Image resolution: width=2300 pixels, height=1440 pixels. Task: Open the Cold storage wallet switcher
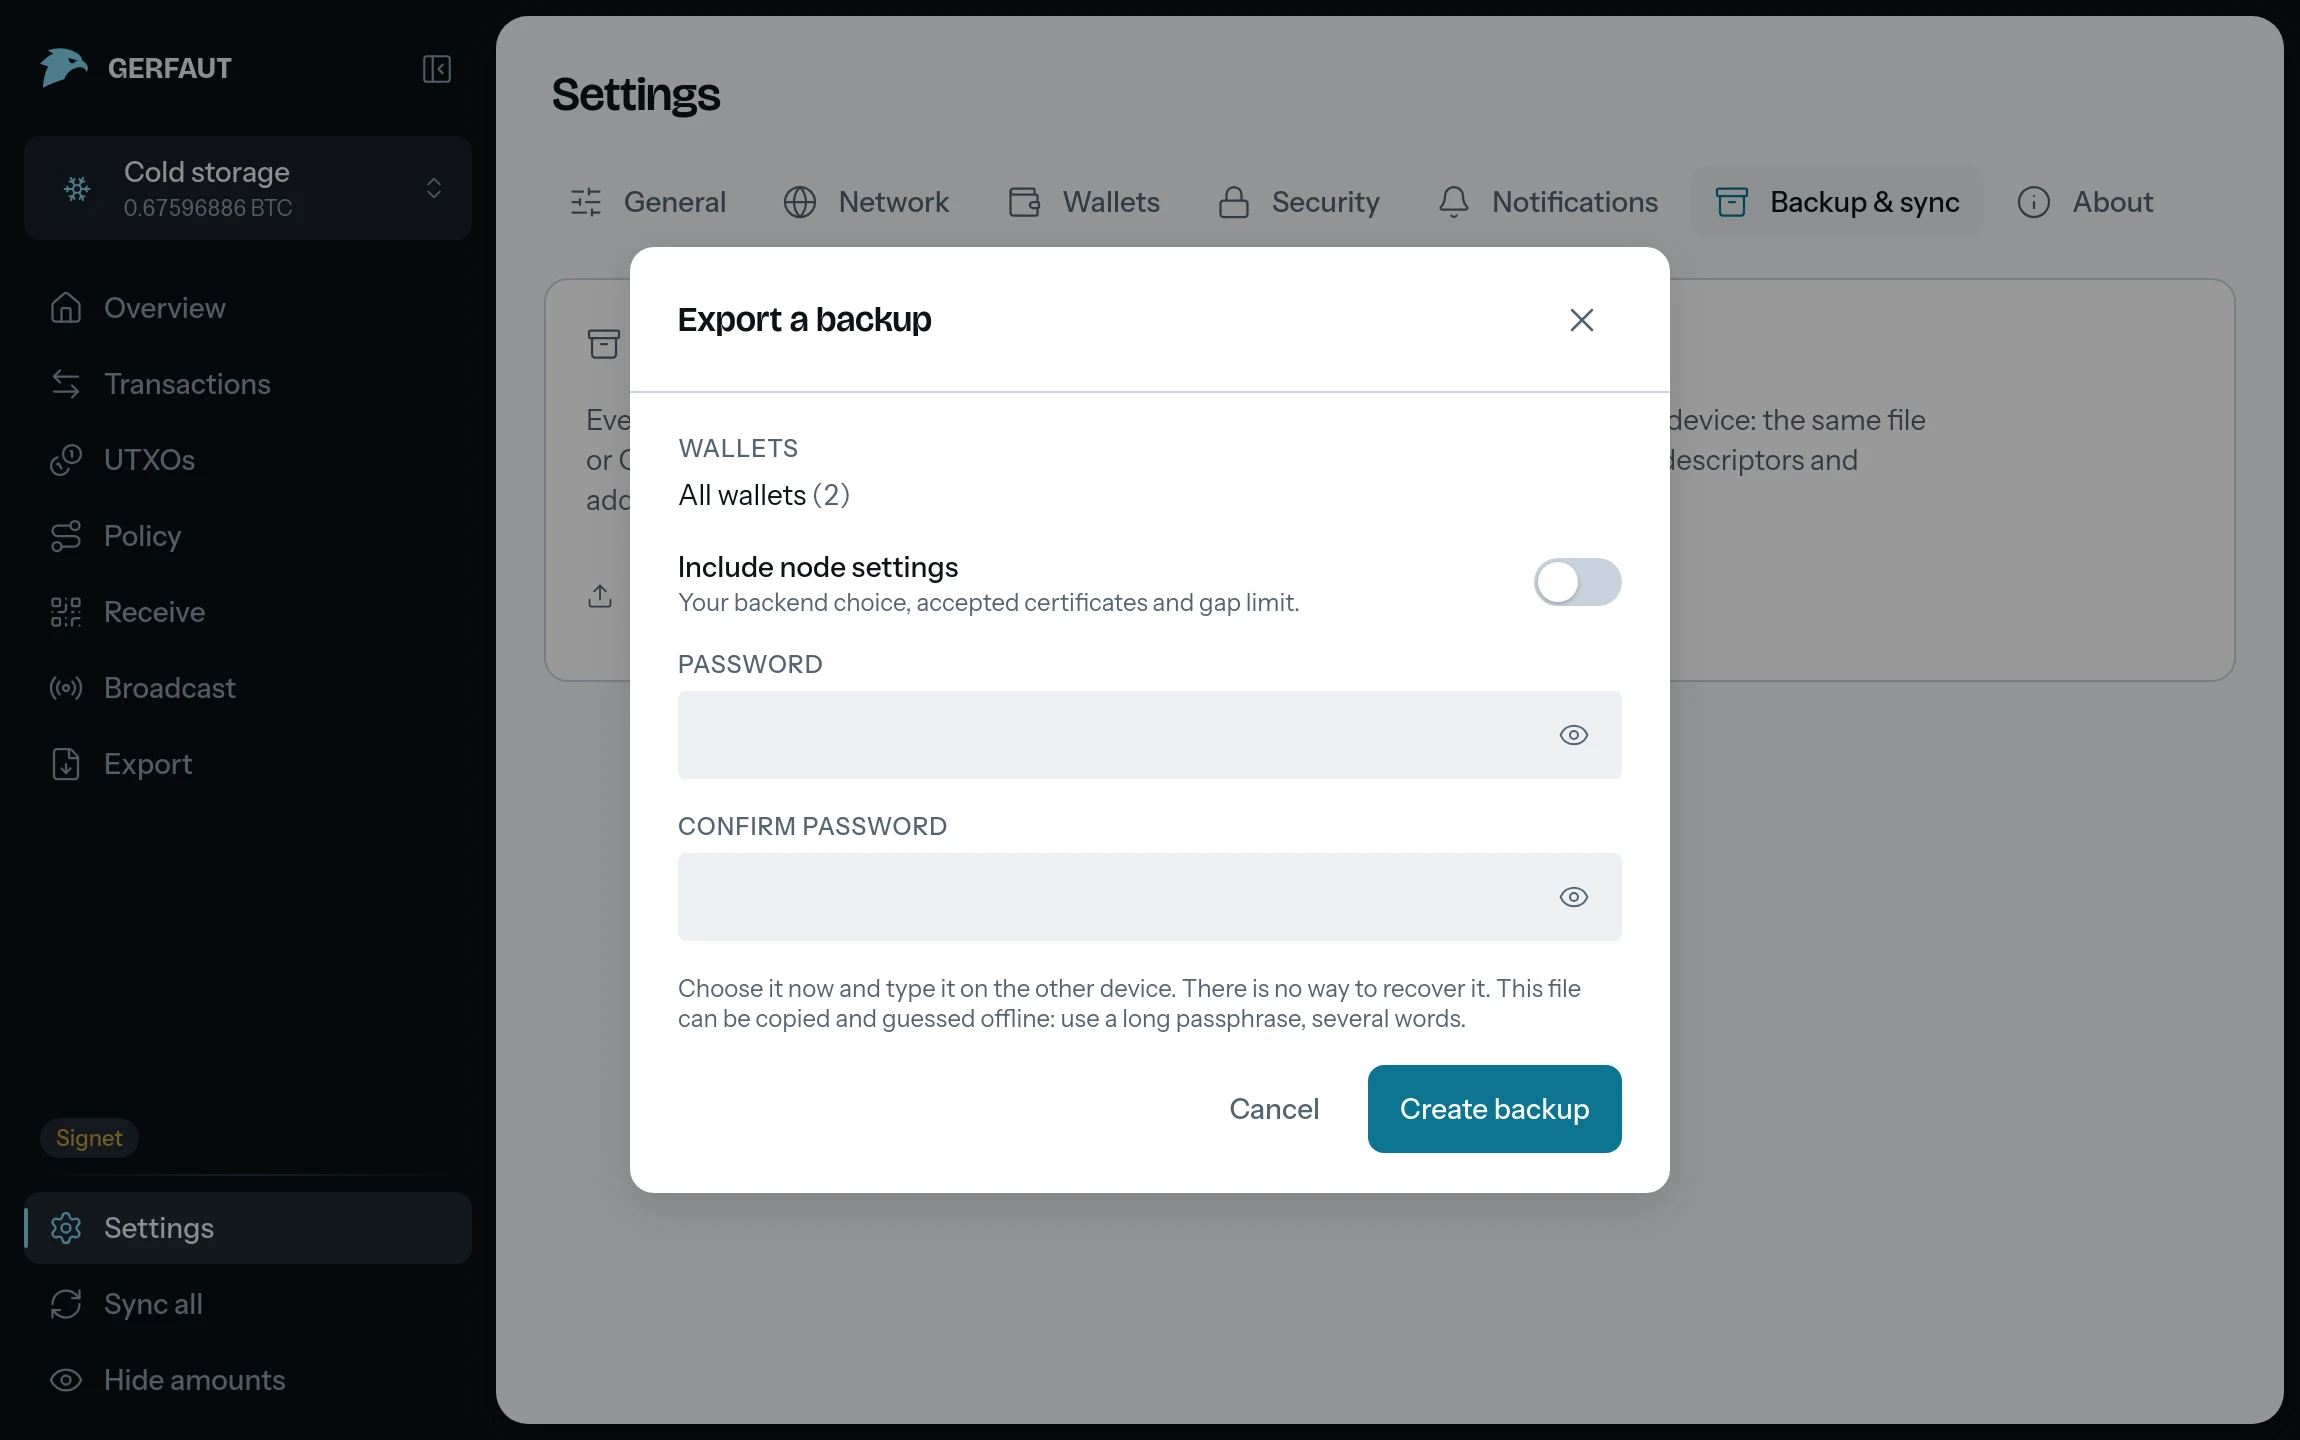pyautogui.click(x=248, y=188)
